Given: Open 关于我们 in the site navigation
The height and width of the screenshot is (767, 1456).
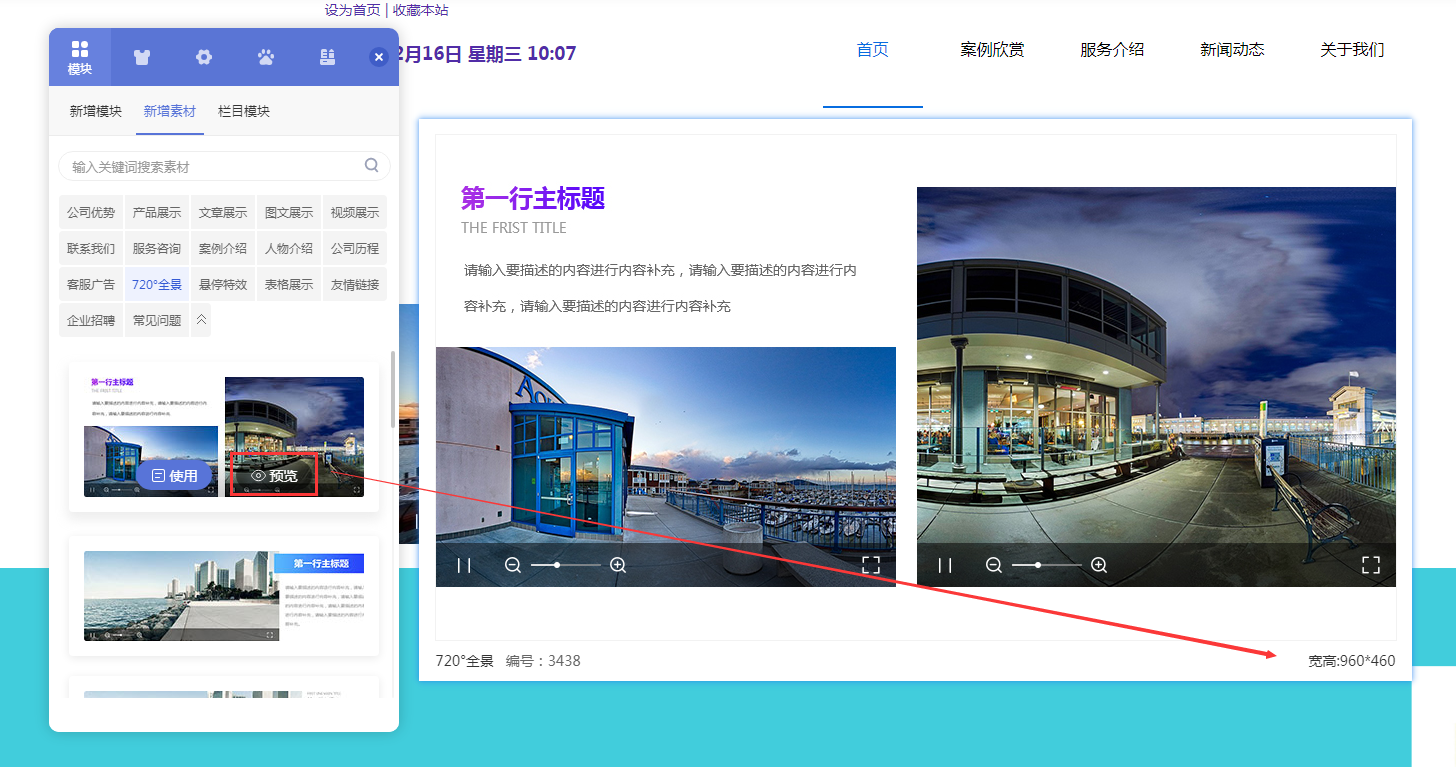Looking at the screenshot, I should [x=1352, y=50].
